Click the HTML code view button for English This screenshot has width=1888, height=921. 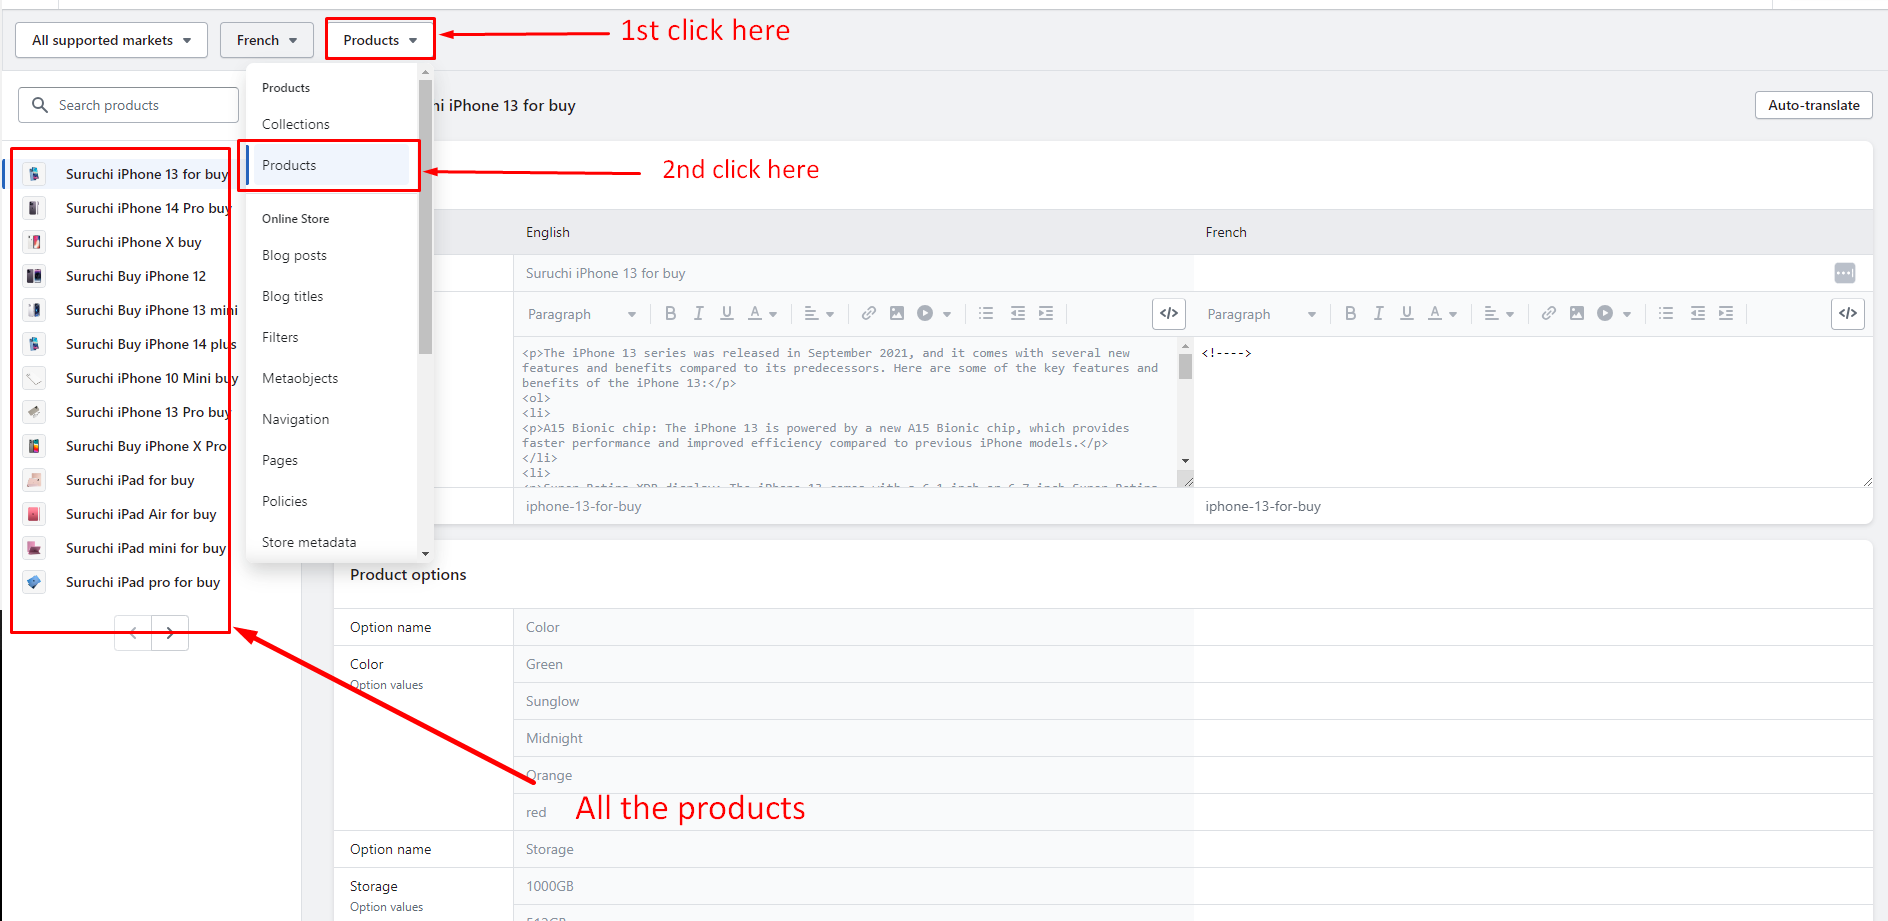(x=1168, y=314)
